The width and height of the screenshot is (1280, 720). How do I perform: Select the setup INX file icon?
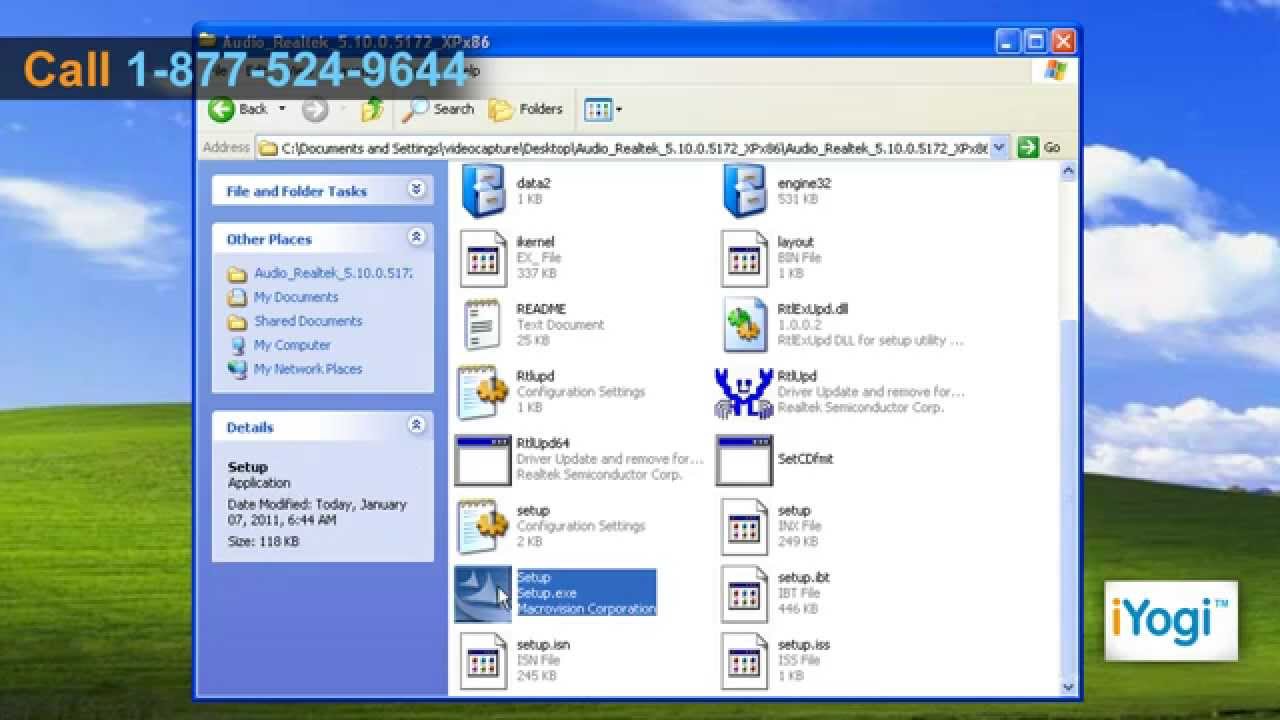click(x=744, y=526)
